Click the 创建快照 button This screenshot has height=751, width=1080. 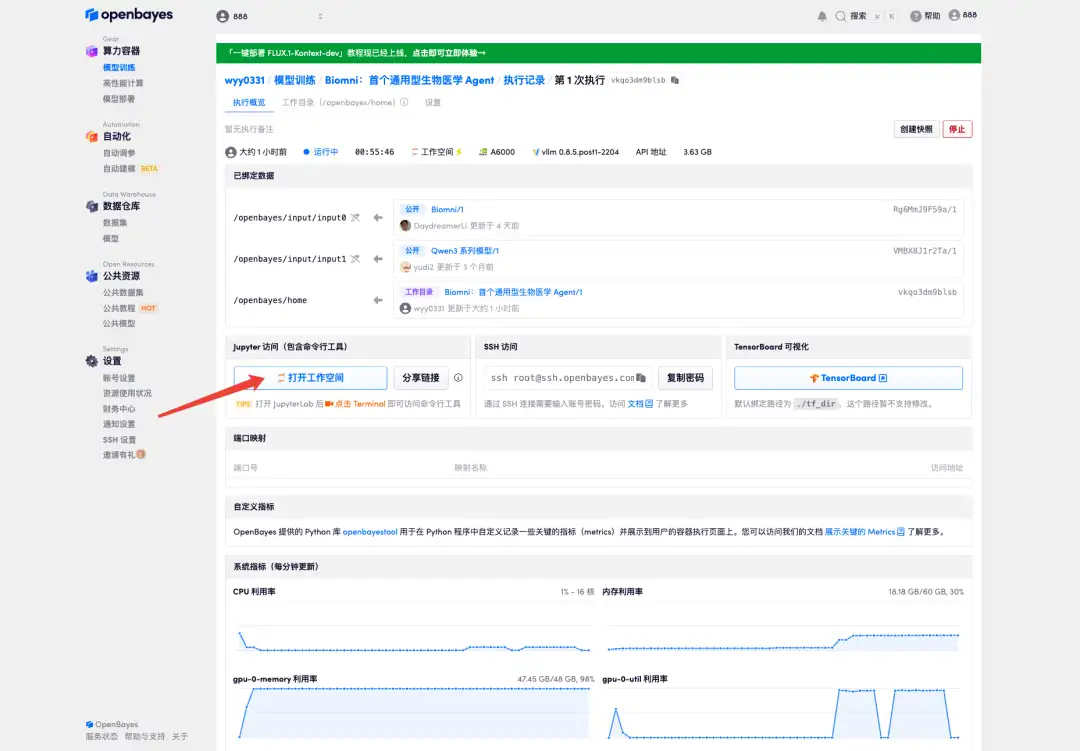[x=916, y=129]
